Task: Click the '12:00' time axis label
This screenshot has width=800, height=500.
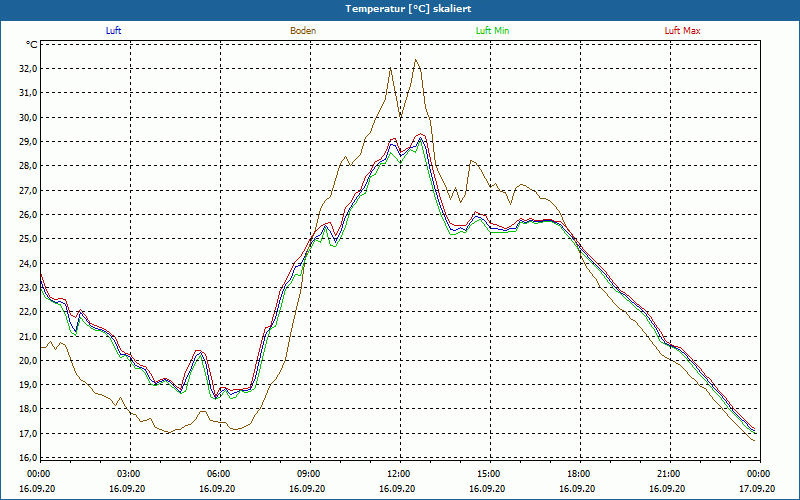Action: 397,474
